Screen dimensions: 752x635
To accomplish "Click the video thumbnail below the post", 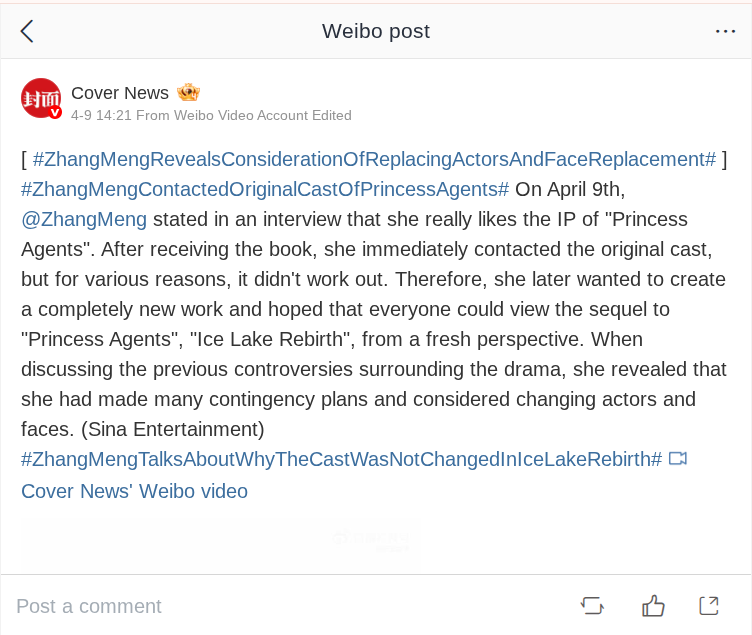I will click(x=220, y=543).
